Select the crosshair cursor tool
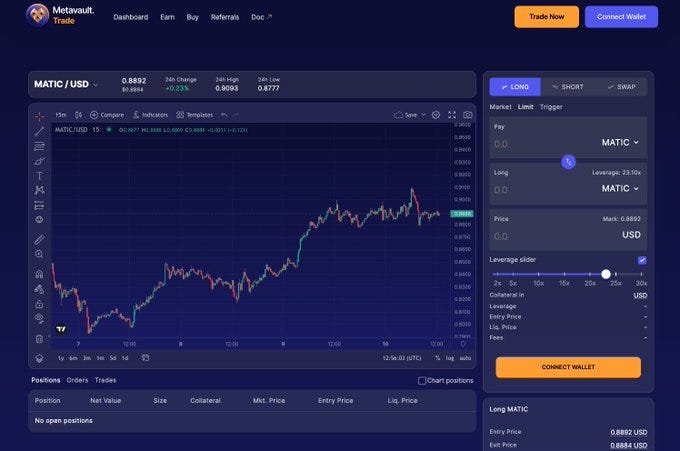The height and width of the screenshot is (451, 680). point(39,116)
